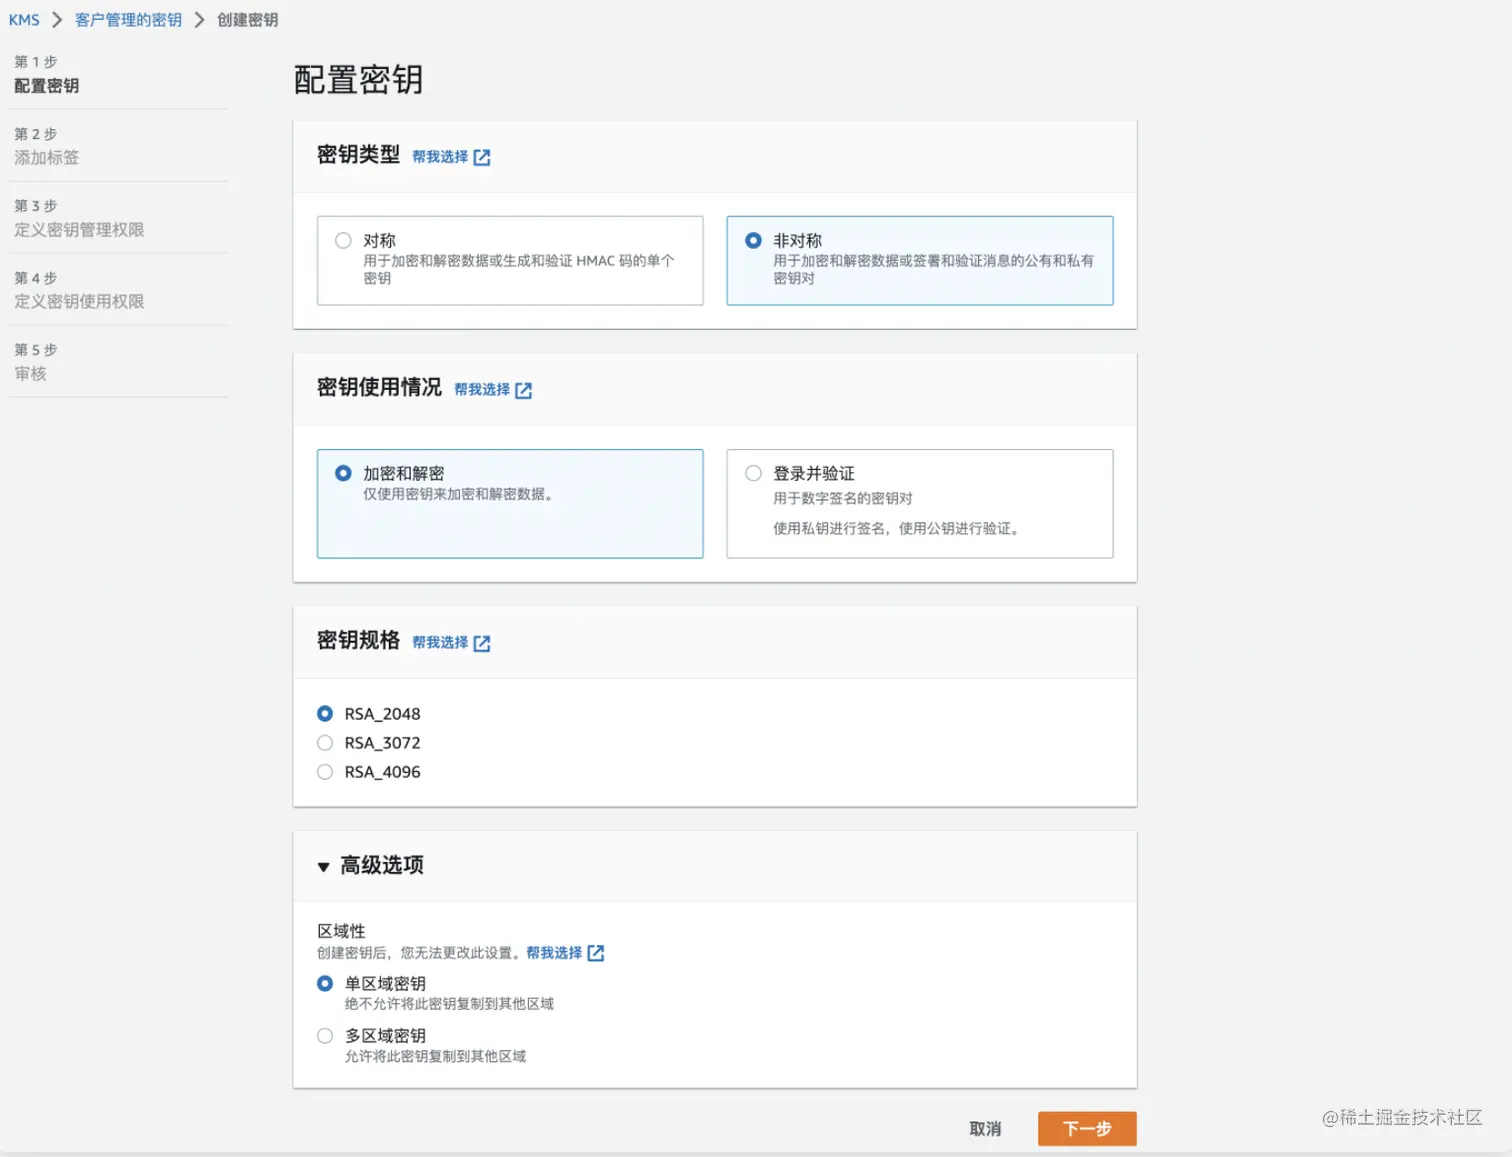Image resolution: width=1512 pixels, height=1157 pixels.
Task: Go to 客户管理的密钥 breadcrumb
Action: [128, 20]
